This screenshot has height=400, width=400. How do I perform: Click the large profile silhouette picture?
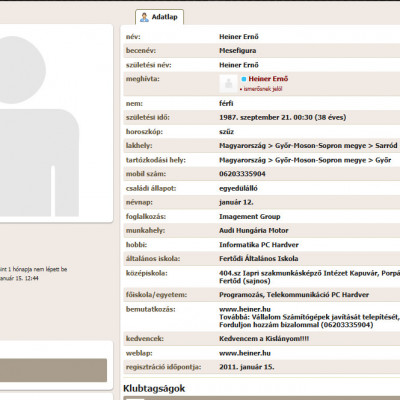tap(39, 125)
